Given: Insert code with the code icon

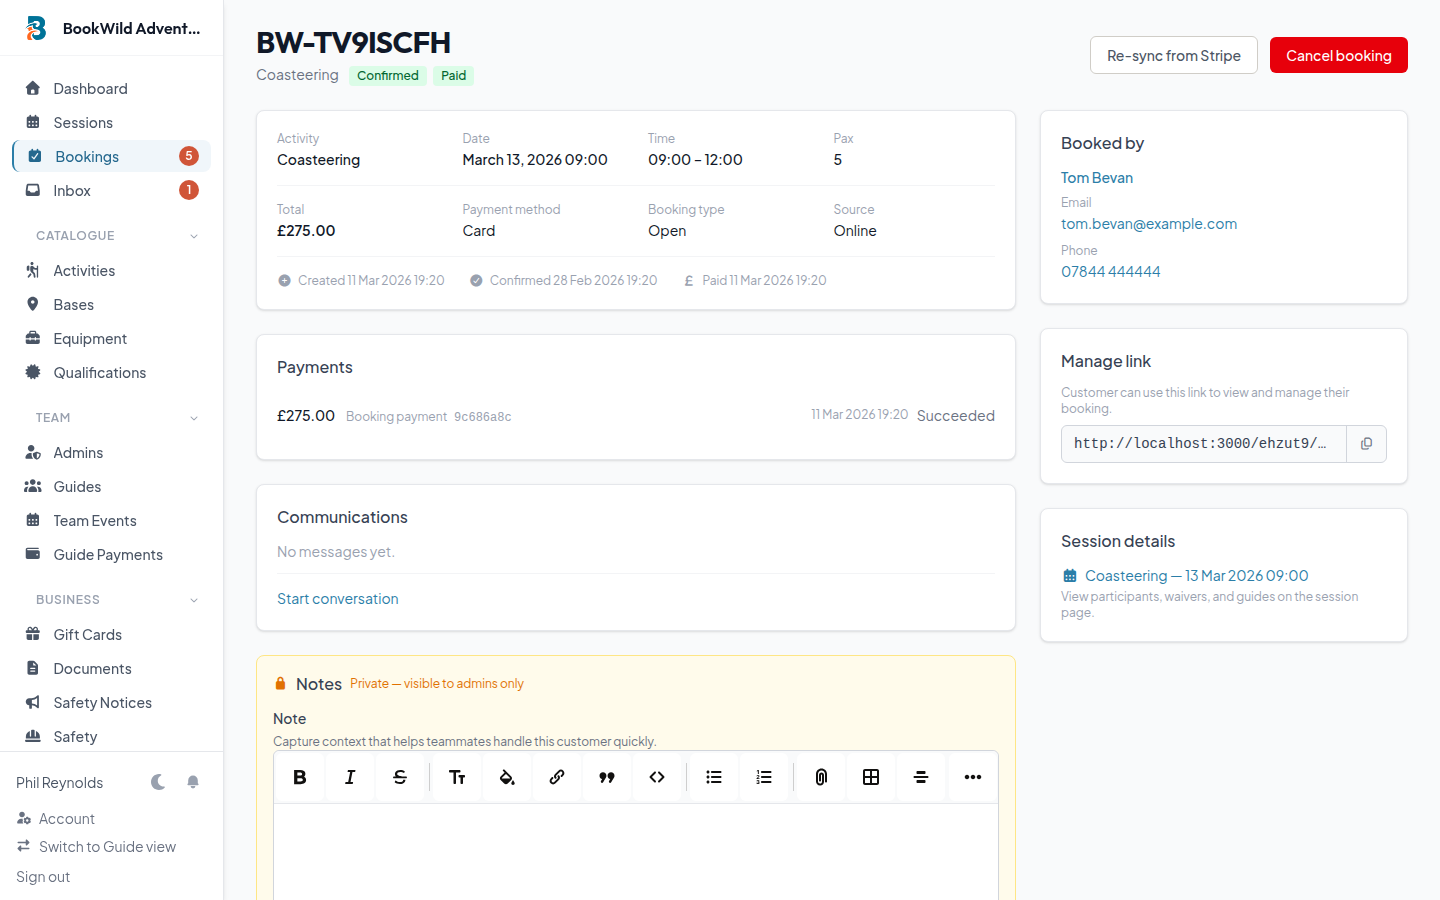Looking at the screenshot, I should (x=657, y=777).
